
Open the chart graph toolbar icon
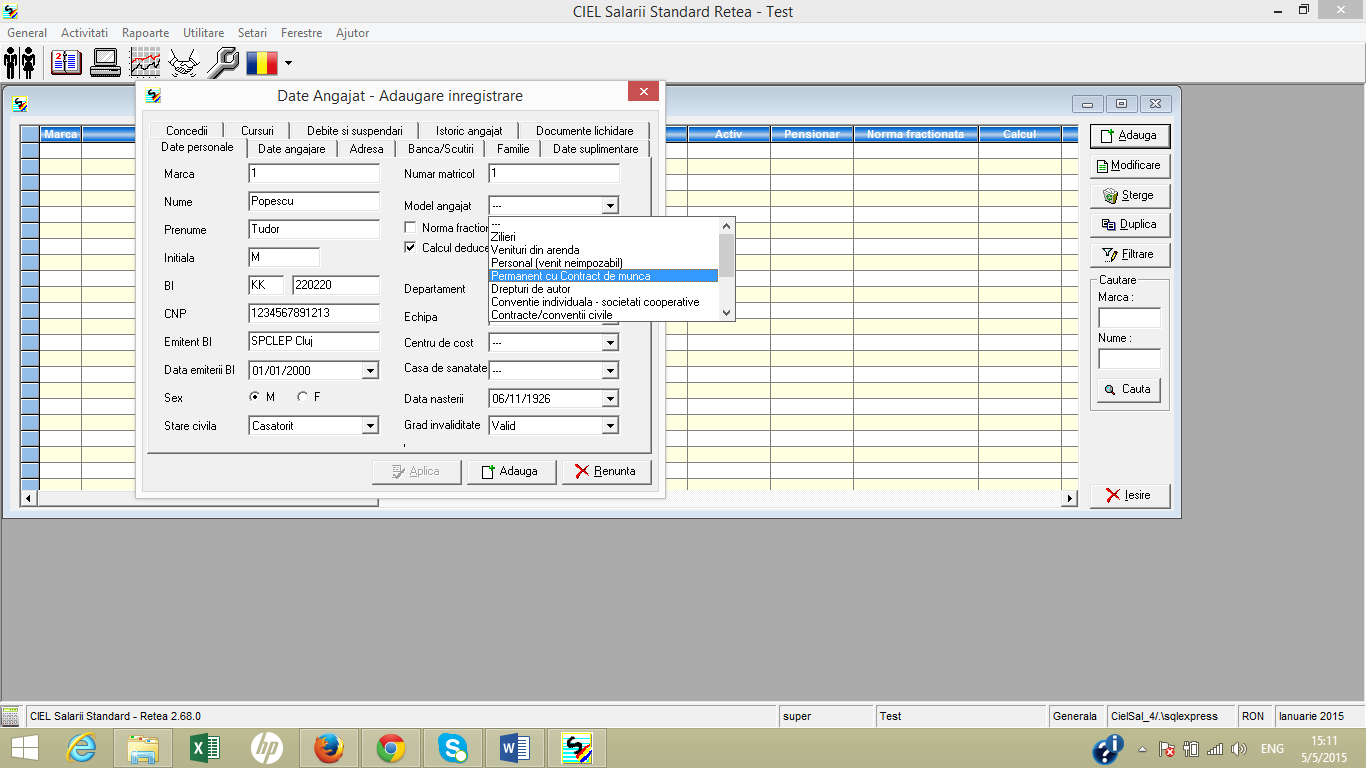[145, 63]
